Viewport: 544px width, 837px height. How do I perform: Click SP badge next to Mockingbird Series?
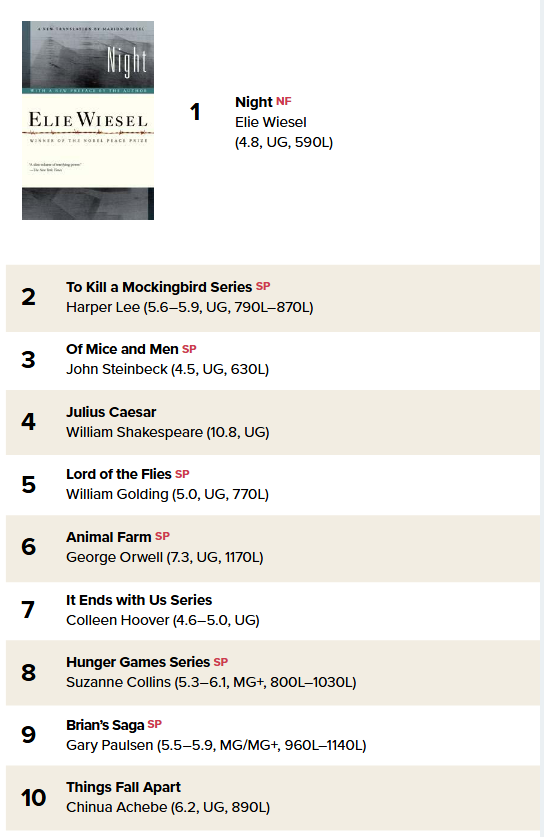(x=263, y=286)
